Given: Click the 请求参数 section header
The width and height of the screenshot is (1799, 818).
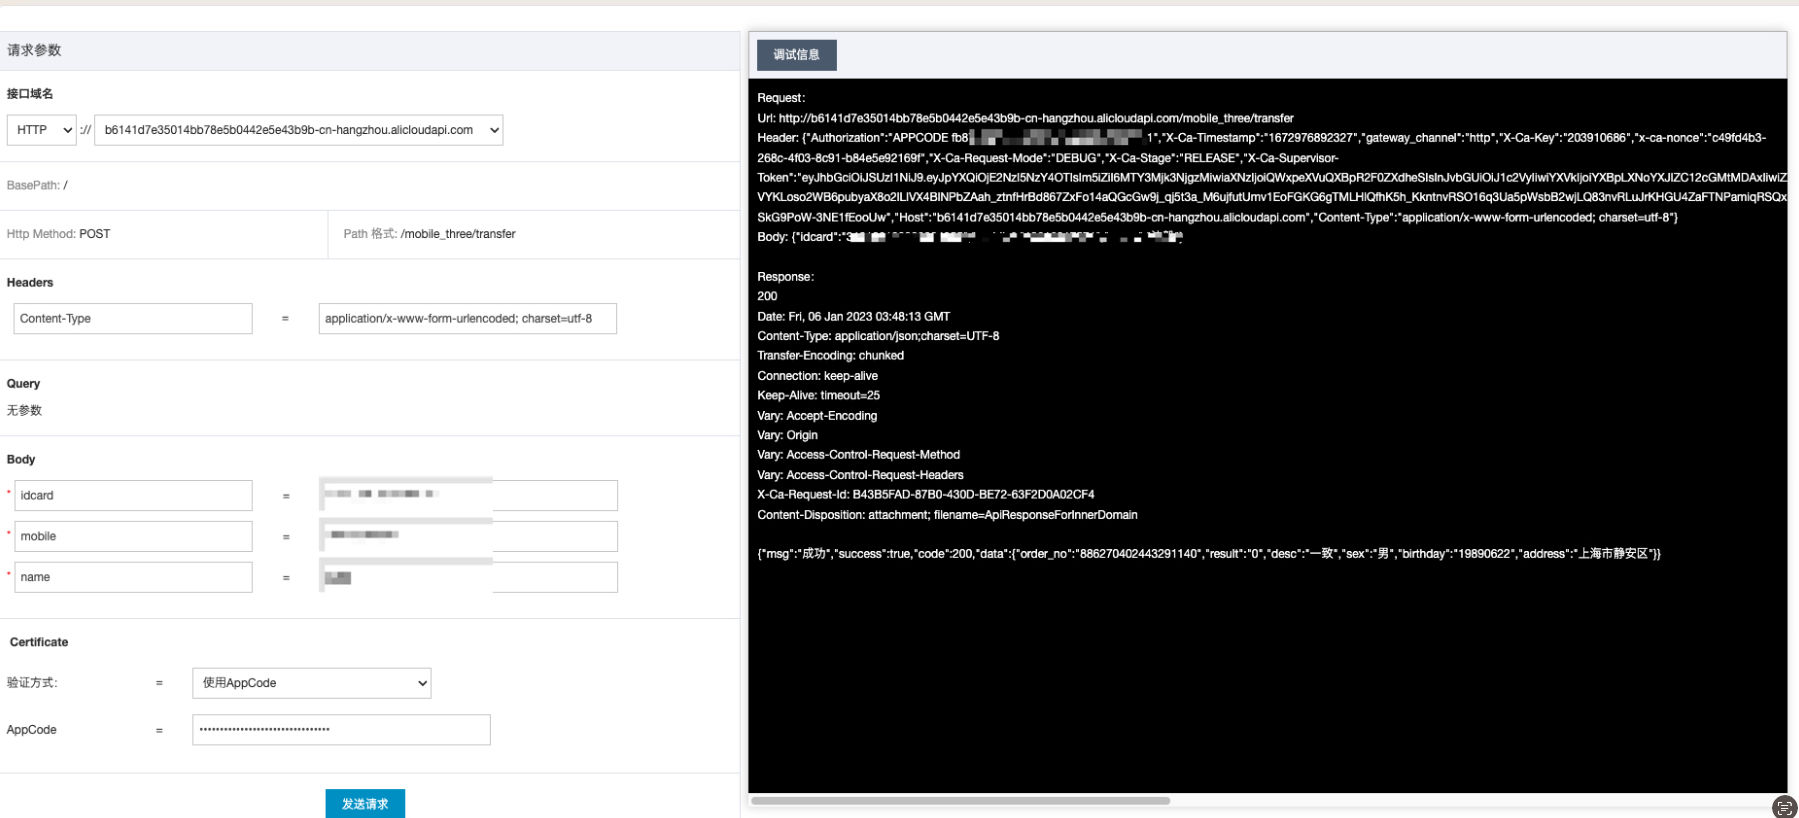Looking at the screenshot, I should pyautogui.click(x=34, y=50).
